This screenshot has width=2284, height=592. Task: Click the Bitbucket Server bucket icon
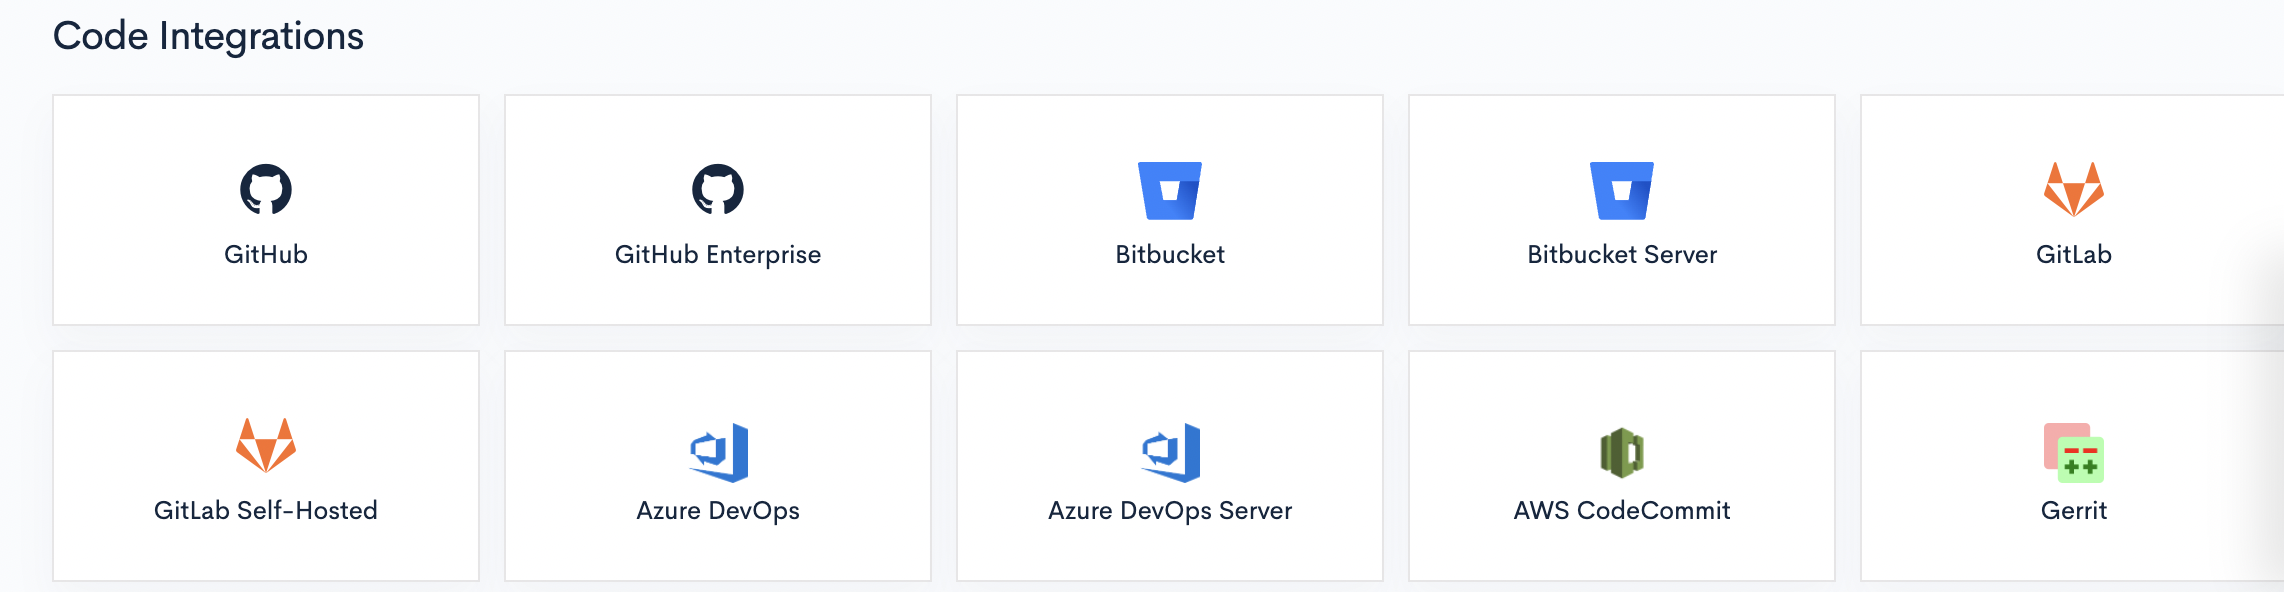coord(1622,190)
